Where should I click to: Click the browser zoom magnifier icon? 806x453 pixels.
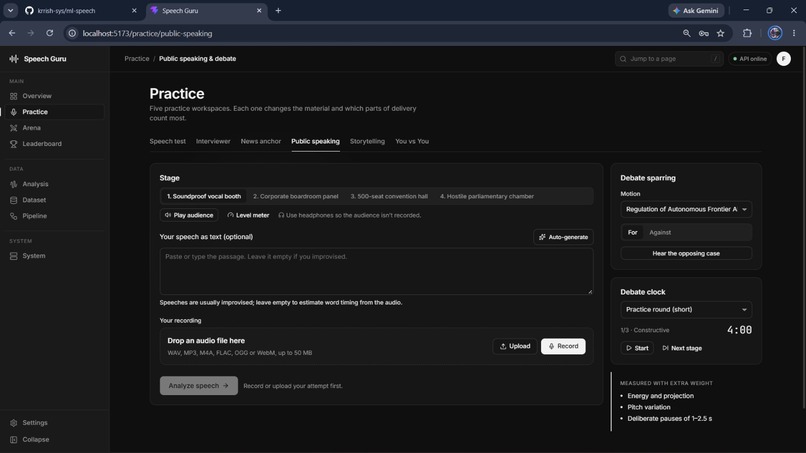click(x=686, y=33)
